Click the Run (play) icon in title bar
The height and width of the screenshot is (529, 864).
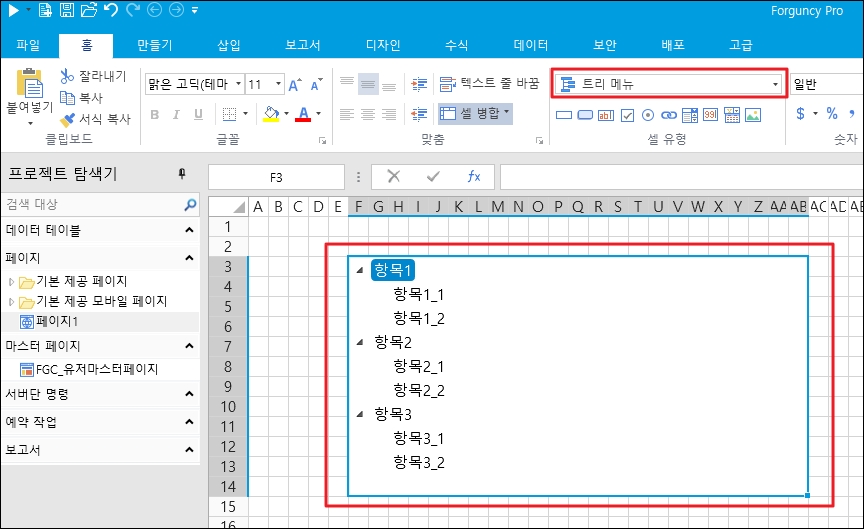(x=12, y=12)
